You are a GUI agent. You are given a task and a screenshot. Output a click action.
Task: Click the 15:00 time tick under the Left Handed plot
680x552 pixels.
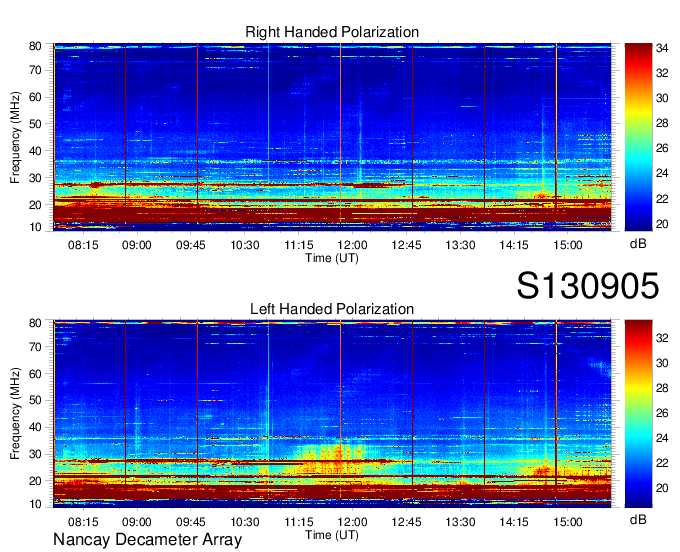(x=568, y=522)
